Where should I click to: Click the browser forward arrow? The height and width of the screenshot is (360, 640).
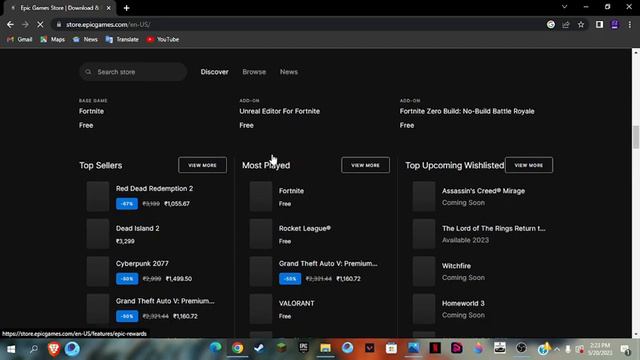(25, 24)
